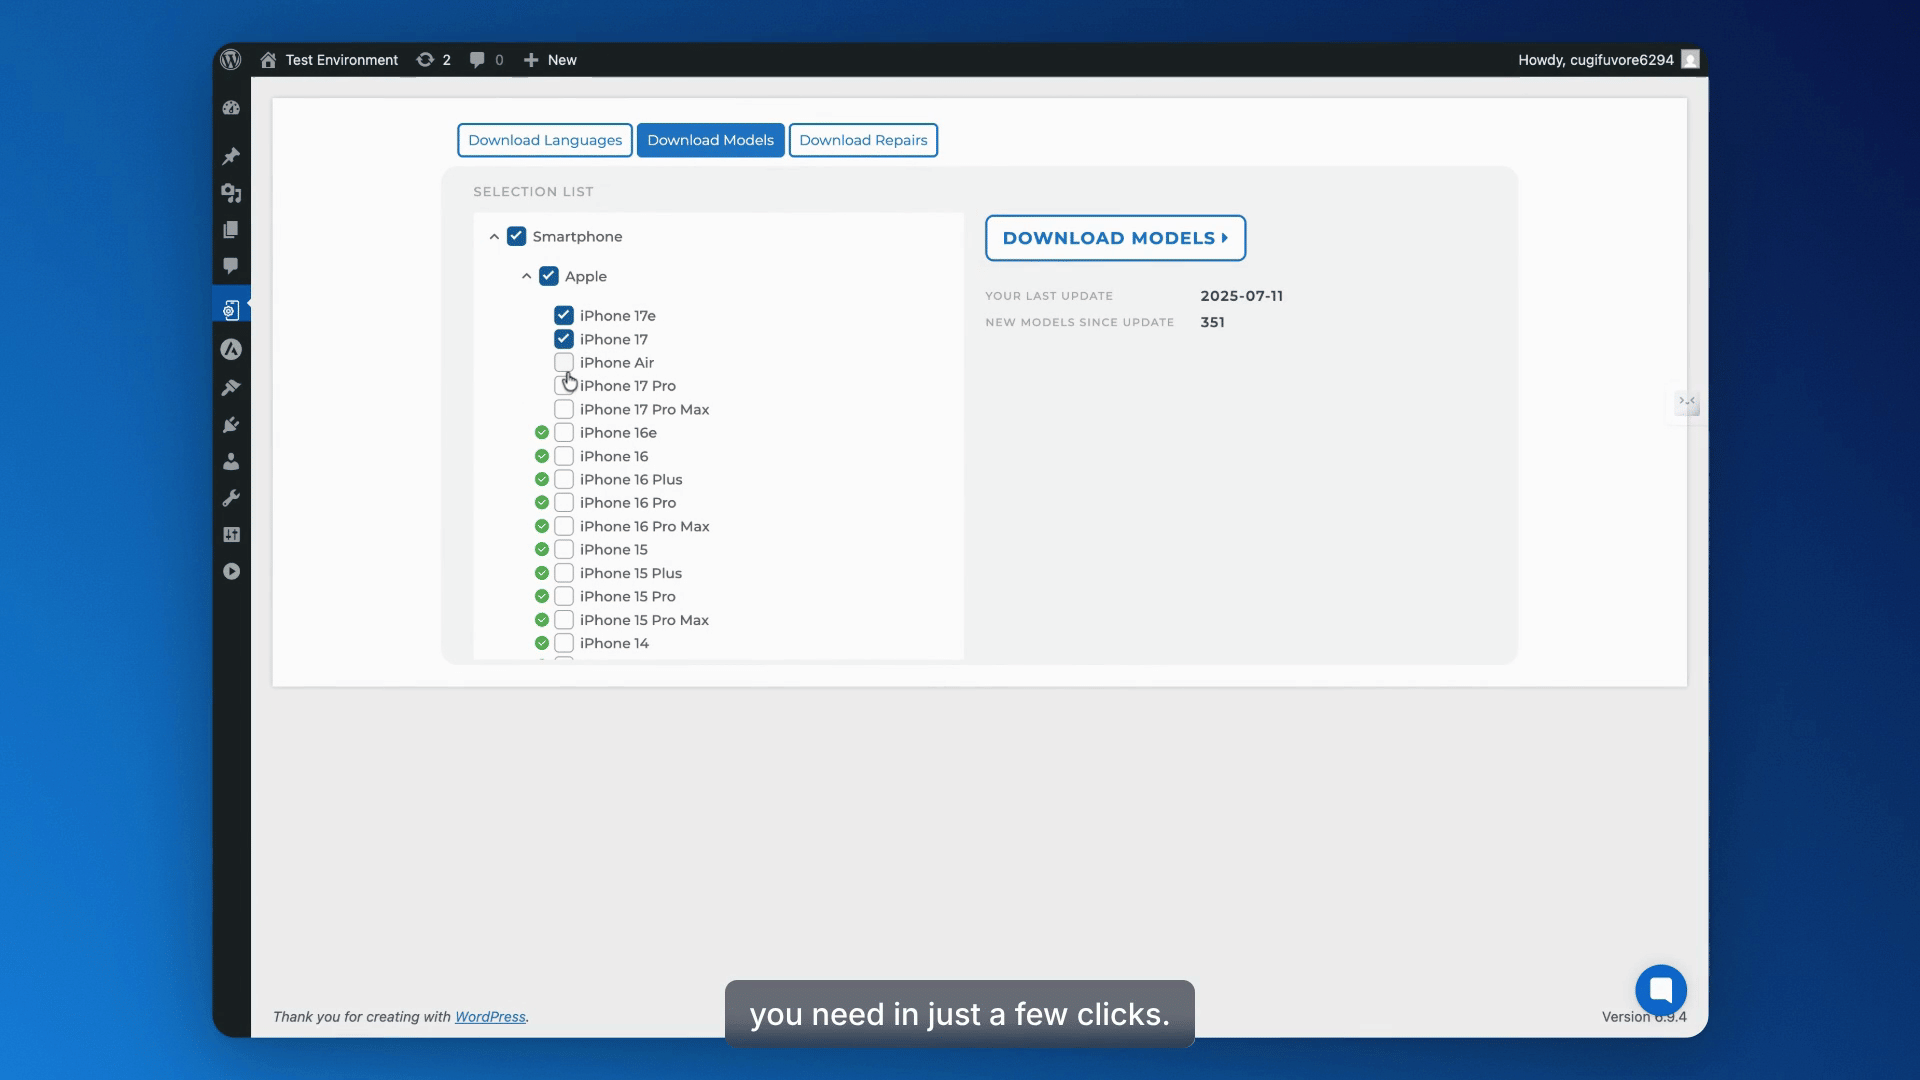Tick the iPhone 16 checkbox
1920x1080 pixels.
point(564,456)
